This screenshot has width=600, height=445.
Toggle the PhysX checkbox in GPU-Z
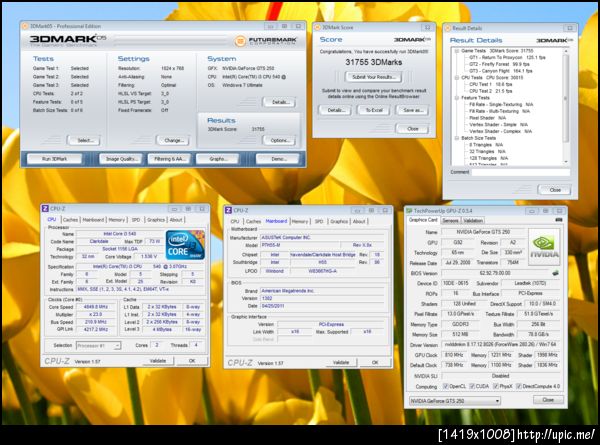point(496,386)
